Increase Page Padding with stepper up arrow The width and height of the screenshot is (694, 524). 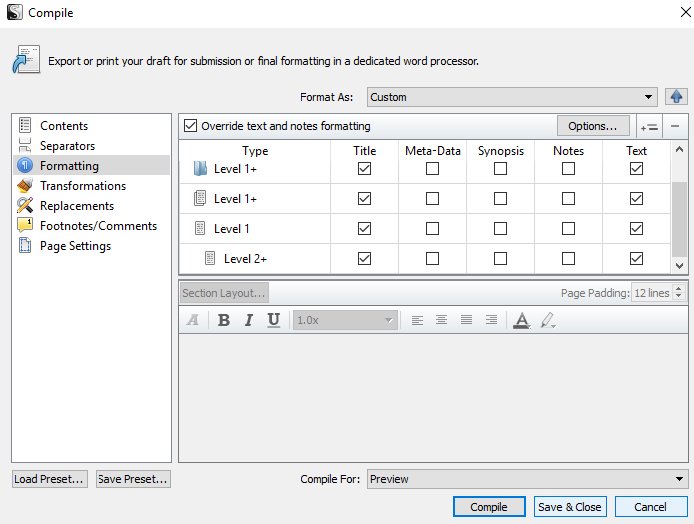click(x=679, y=288)
